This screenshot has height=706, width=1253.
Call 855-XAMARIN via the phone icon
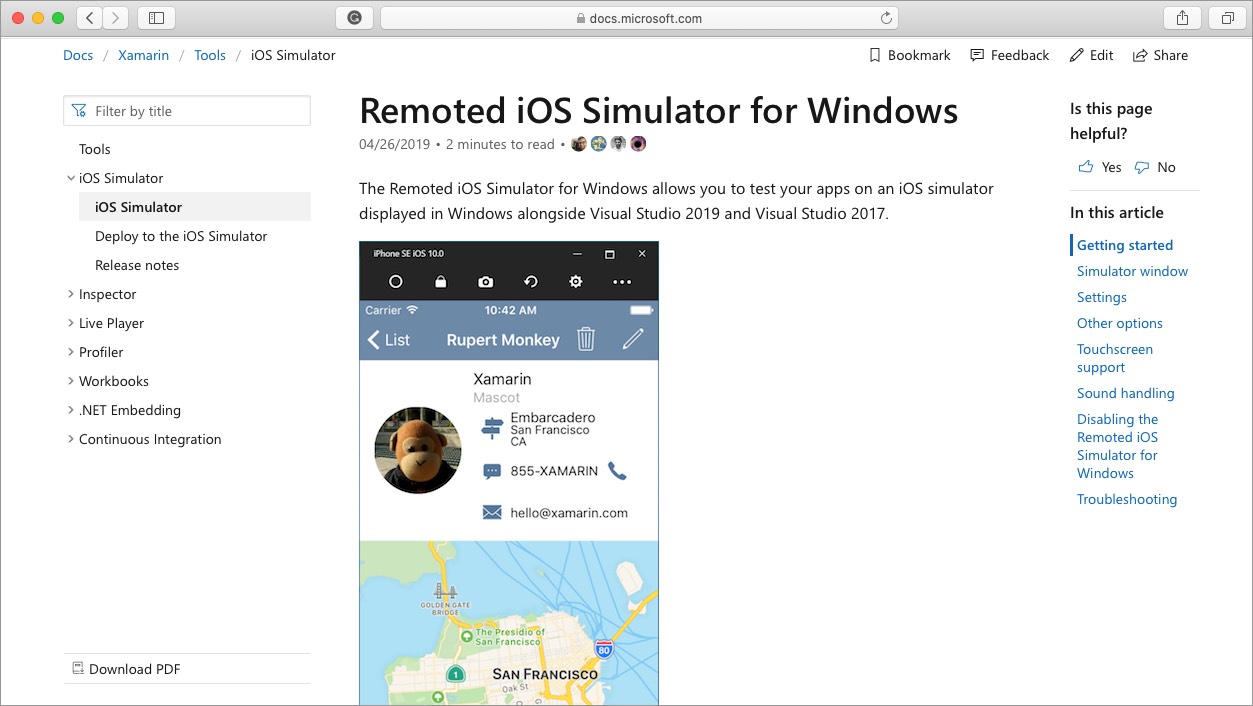[x=618, y=470]
